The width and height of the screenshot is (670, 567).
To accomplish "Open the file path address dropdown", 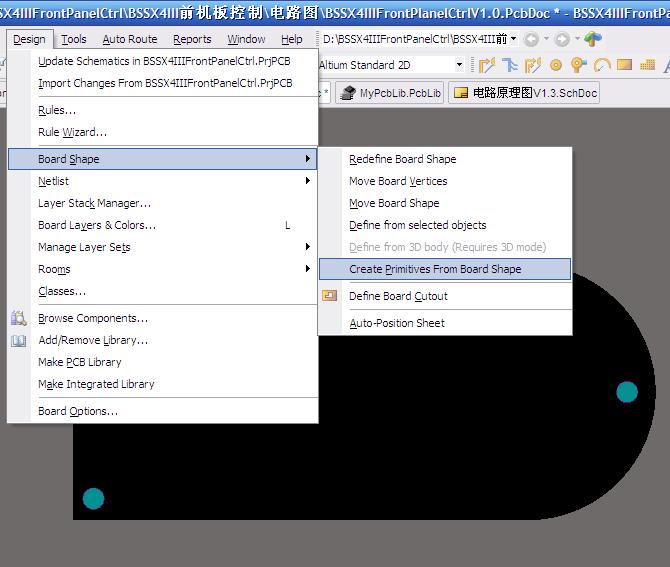I will click(514, 39).
